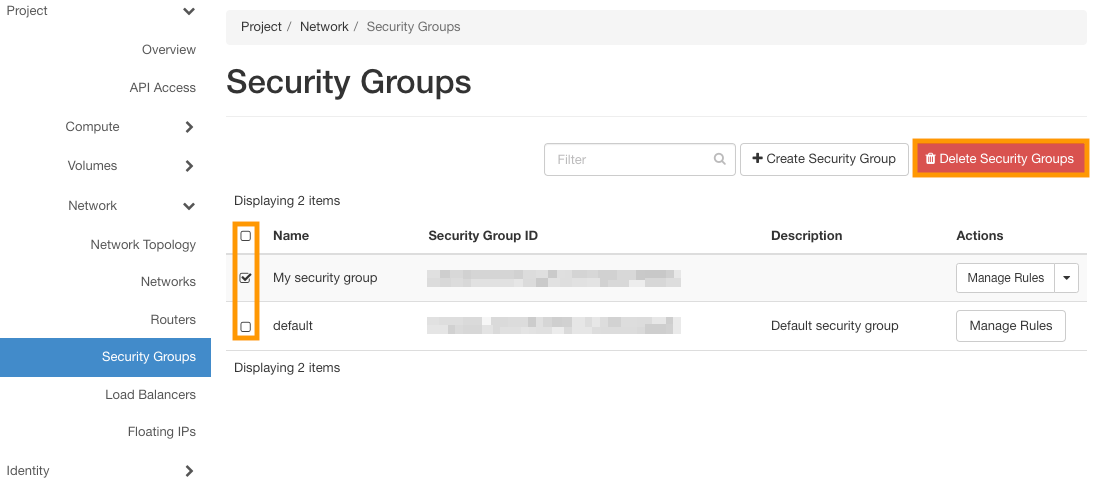
Task: Click the My security group name cell
Action: 325,278
